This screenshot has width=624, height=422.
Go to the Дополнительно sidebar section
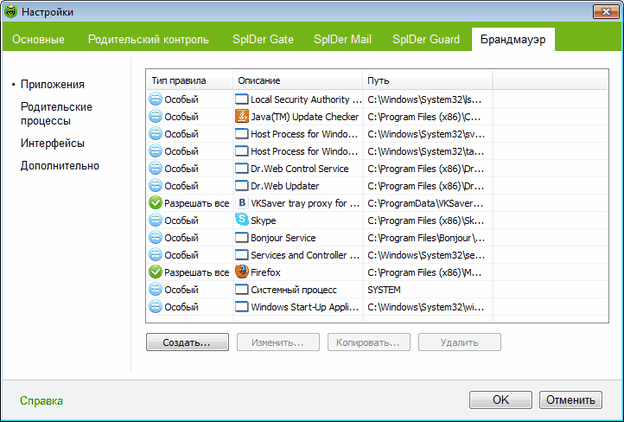(x=60, y=165)
